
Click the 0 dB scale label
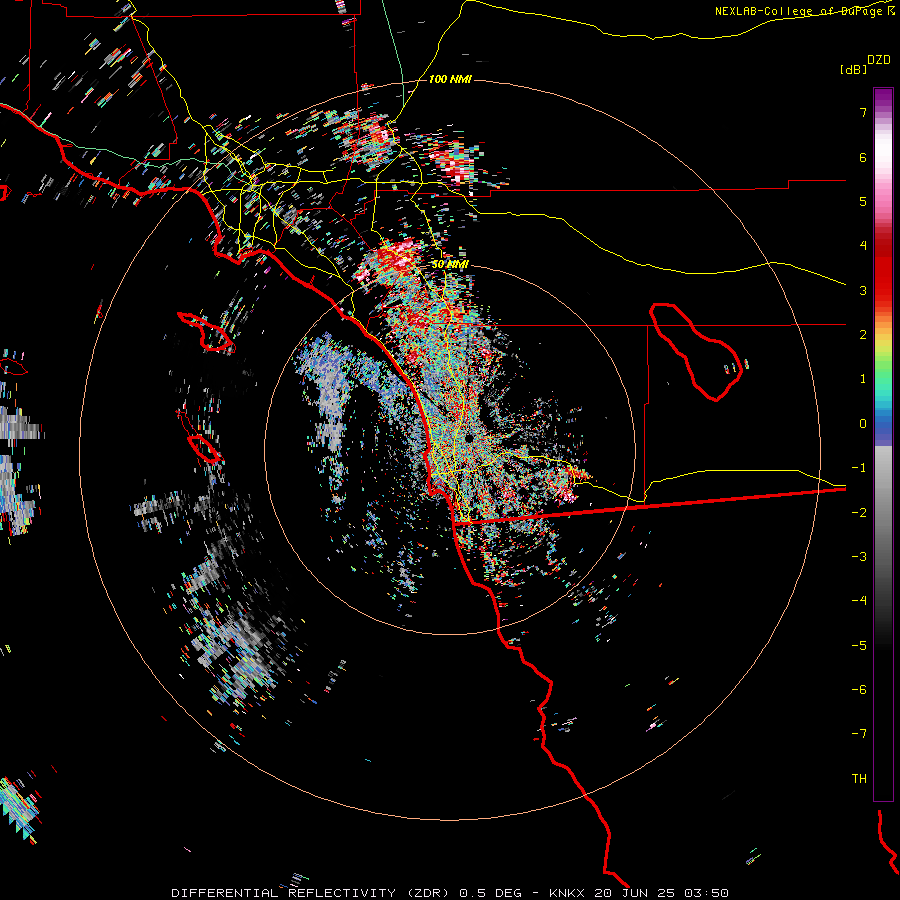click(x=863, y=424)
